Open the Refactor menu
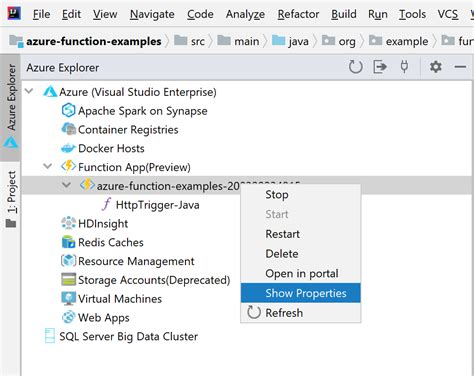The height and width of the screenshot is (376, 474). pos(298,14)
